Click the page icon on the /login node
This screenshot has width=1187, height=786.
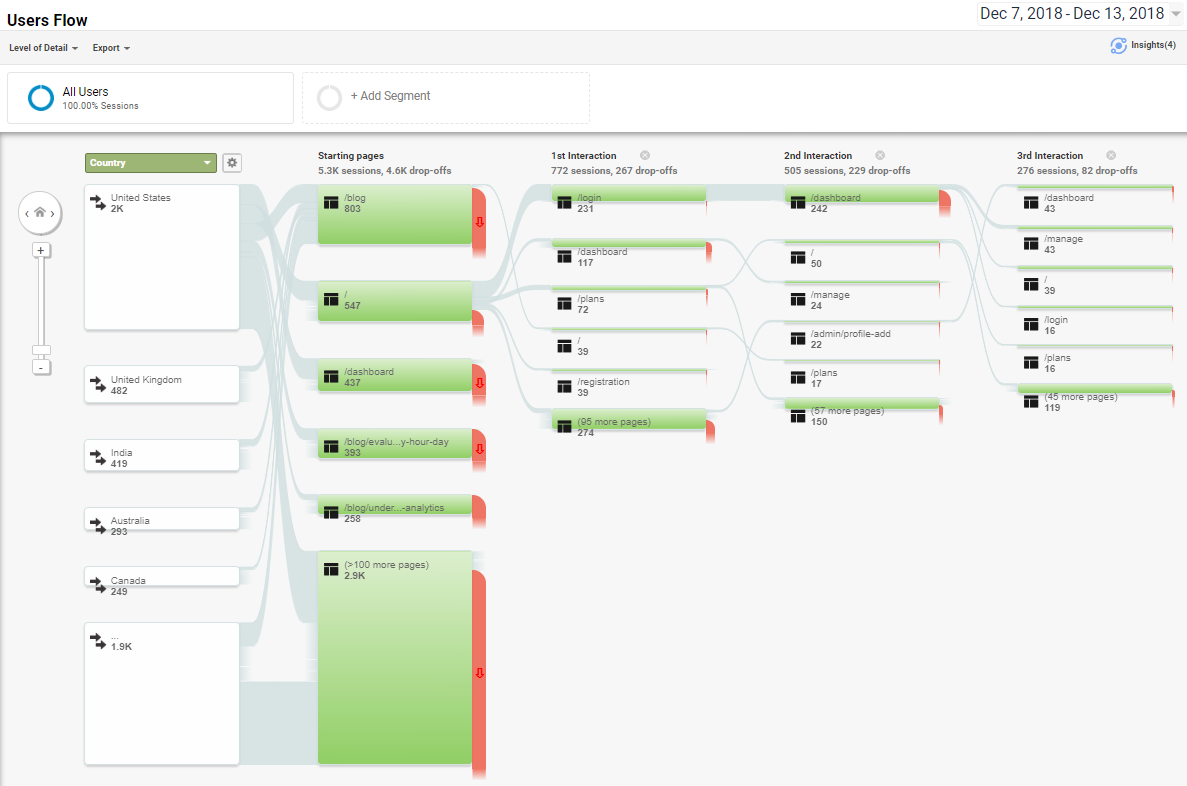565,201
